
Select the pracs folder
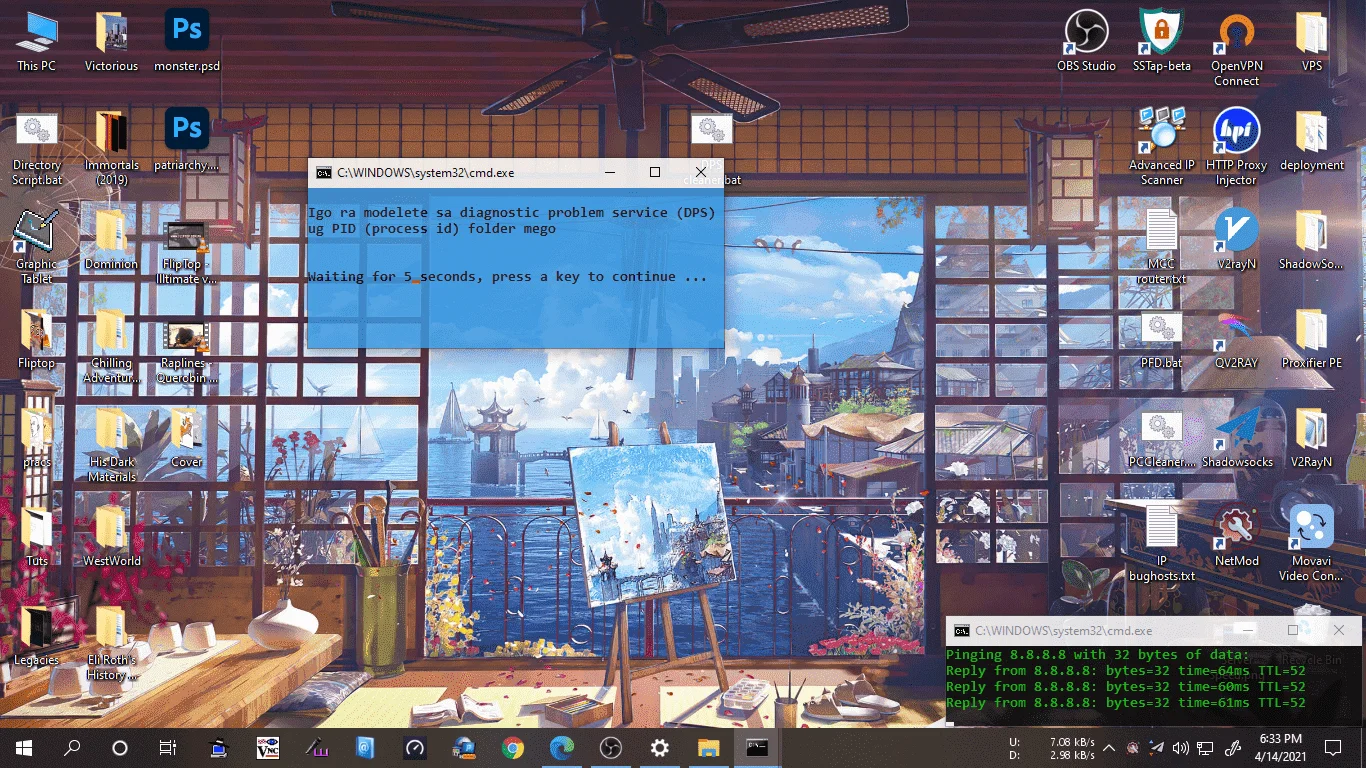[36, 438]
